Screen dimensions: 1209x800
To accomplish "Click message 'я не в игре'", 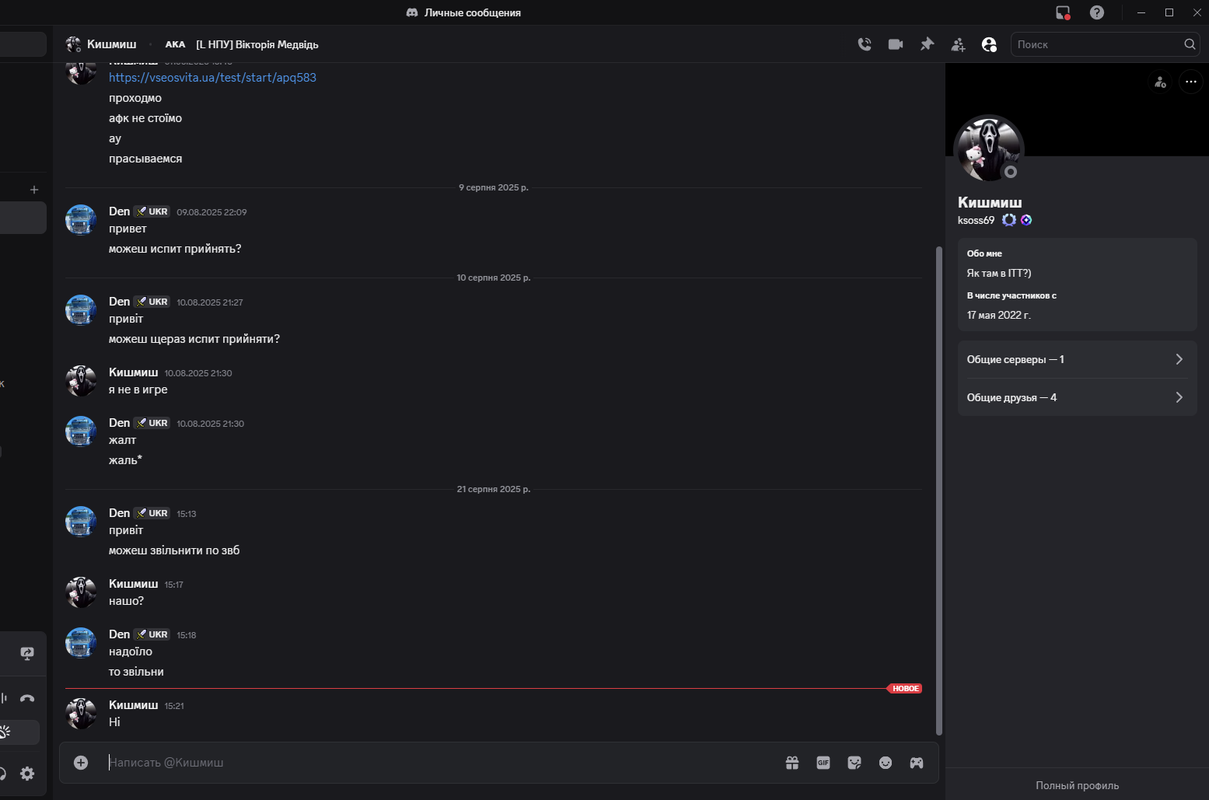I will pyautogui.click(x=138, y=389).
